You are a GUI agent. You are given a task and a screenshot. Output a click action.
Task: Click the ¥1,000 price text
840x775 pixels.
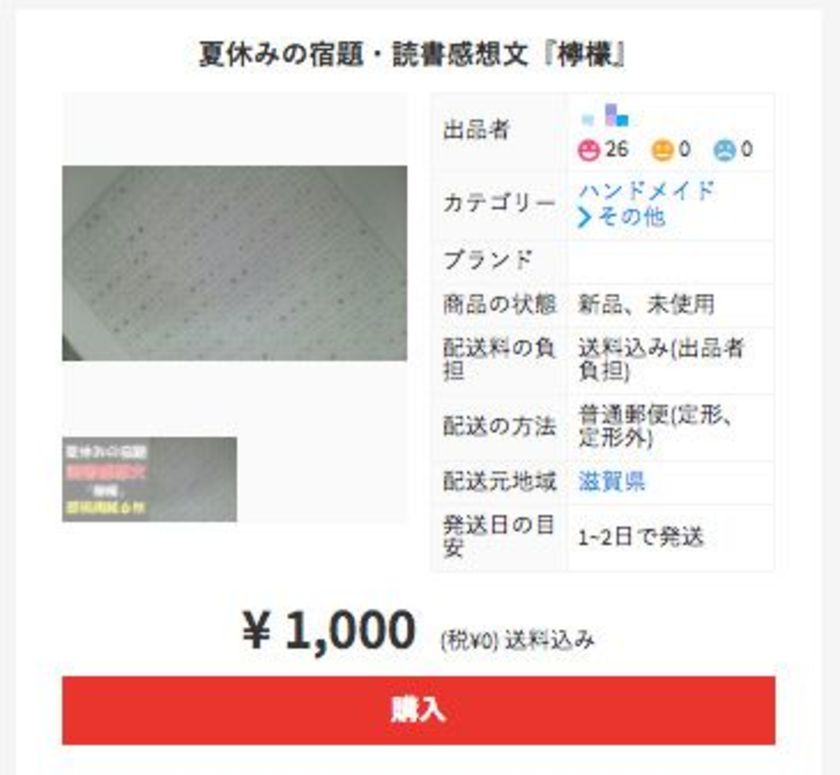click(x=329, y=631)
